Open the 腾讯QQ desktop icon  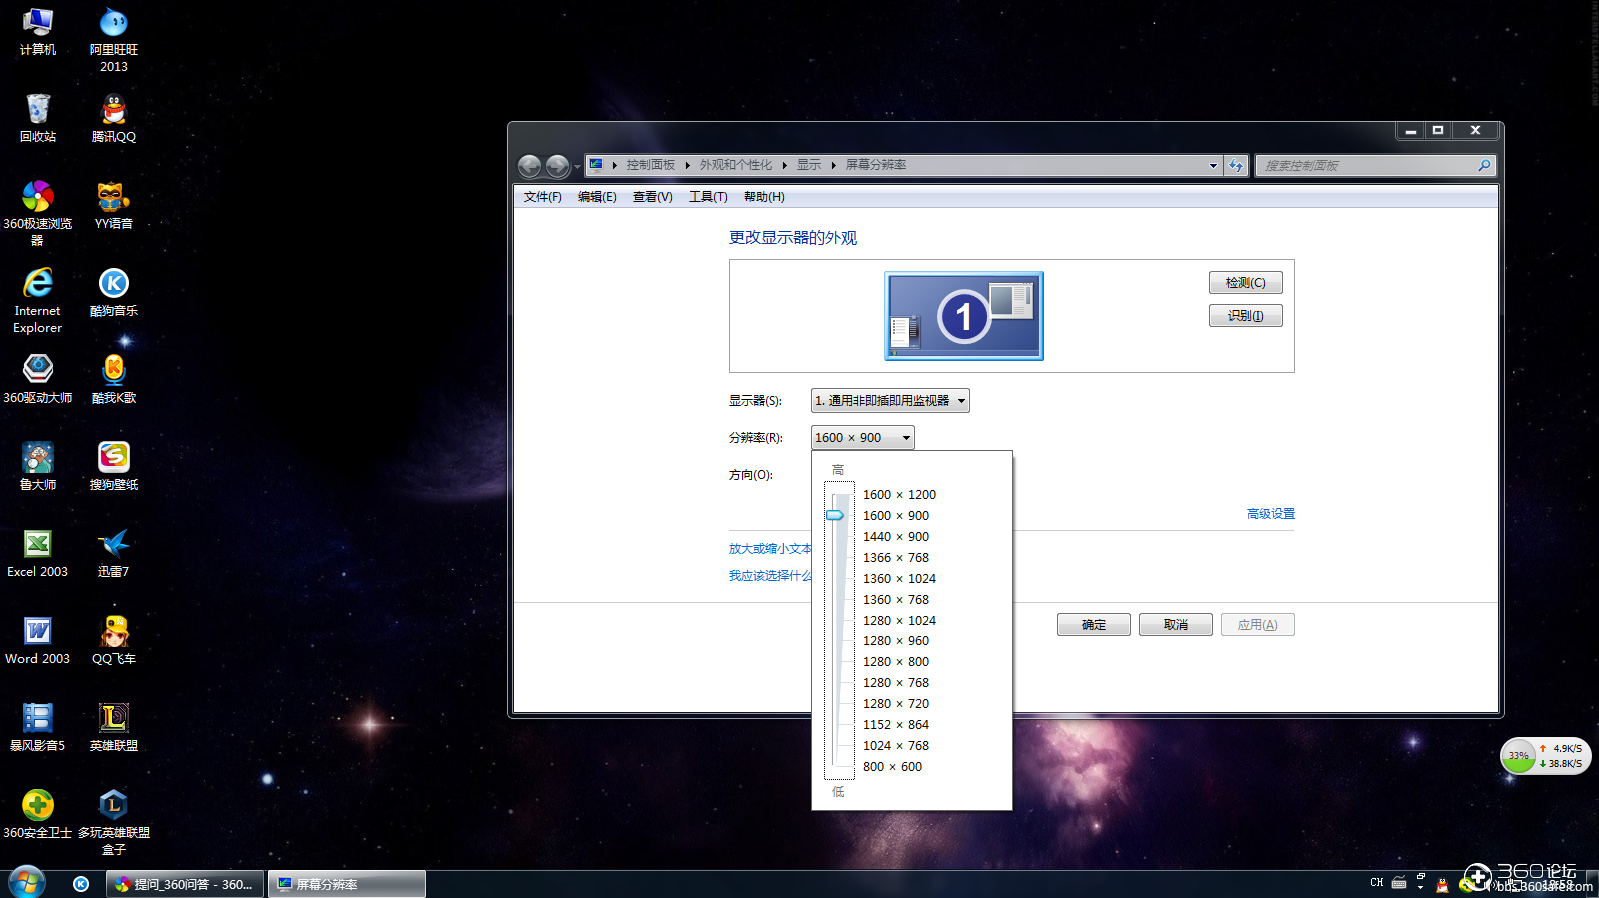[114, 118]
